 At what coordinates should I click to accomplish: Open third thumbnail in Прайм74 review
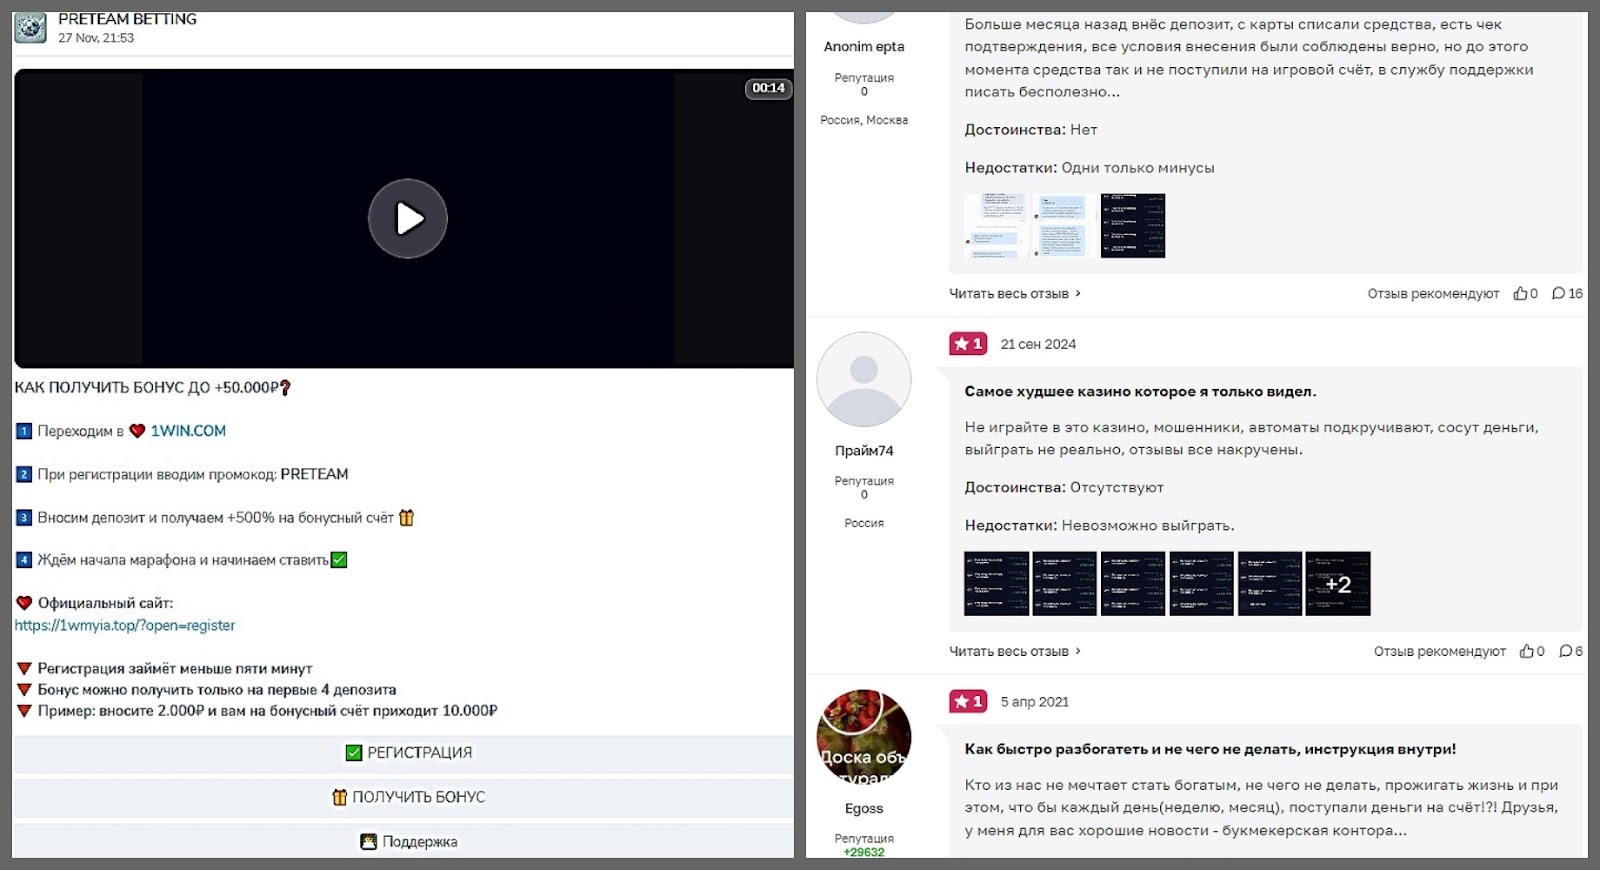pyautogui.click(x=1133, y=583)
